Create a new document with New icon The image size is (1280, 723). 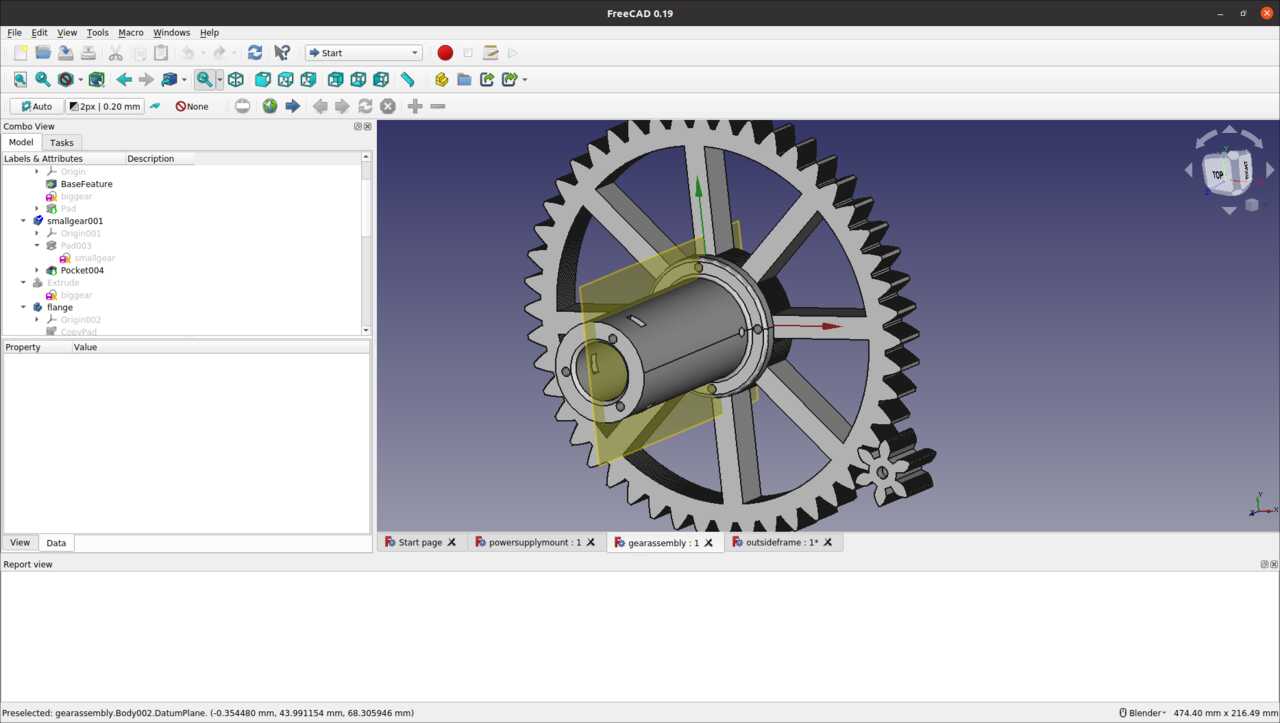coord(20,53)
